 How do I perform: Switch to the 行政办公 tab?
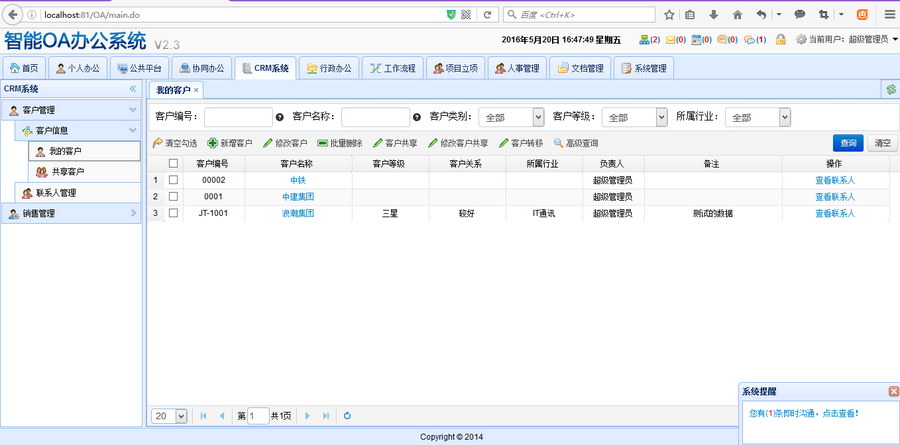[x=329, y=68]
